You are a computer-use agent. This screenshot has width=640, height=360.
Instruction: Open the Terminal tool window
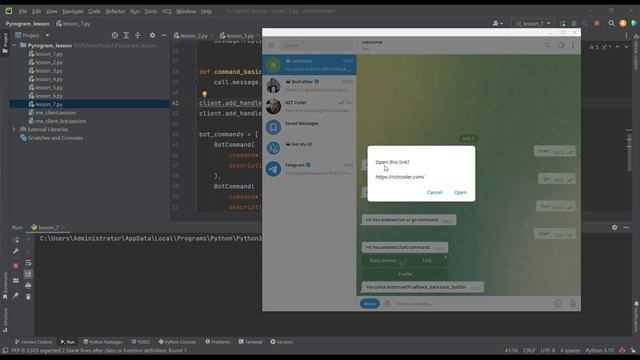tap(250, 342)
